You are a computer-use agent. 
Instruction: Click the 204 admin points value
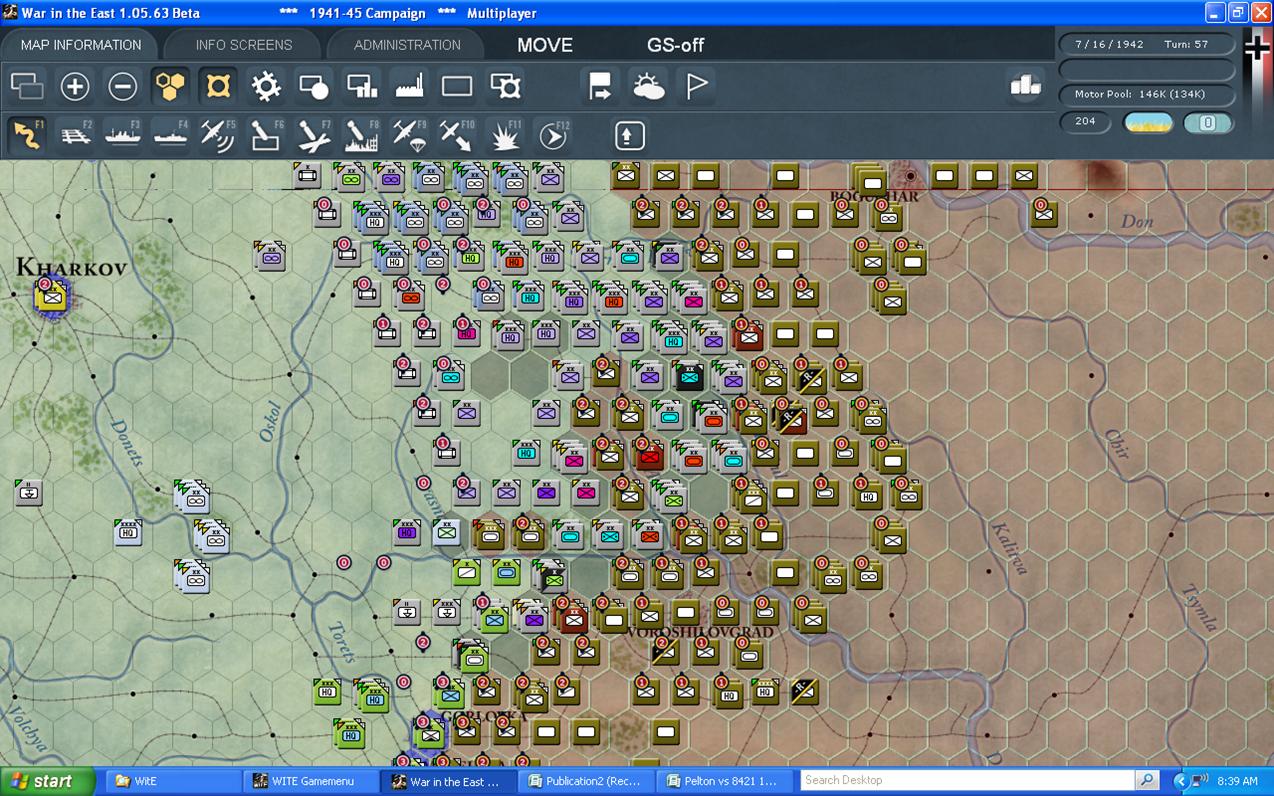(x=1086, y=122)
